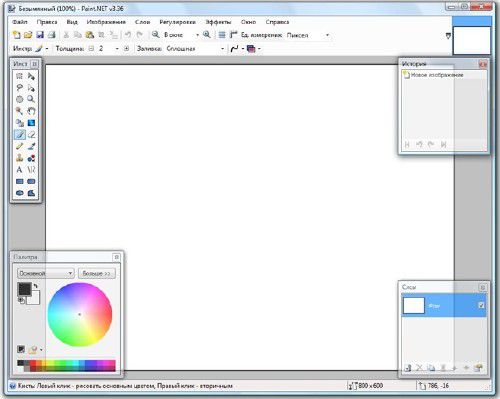This screenshot has width=500, height=399.
Task: Click the Add New Layer icon
Action: [407, 368]
